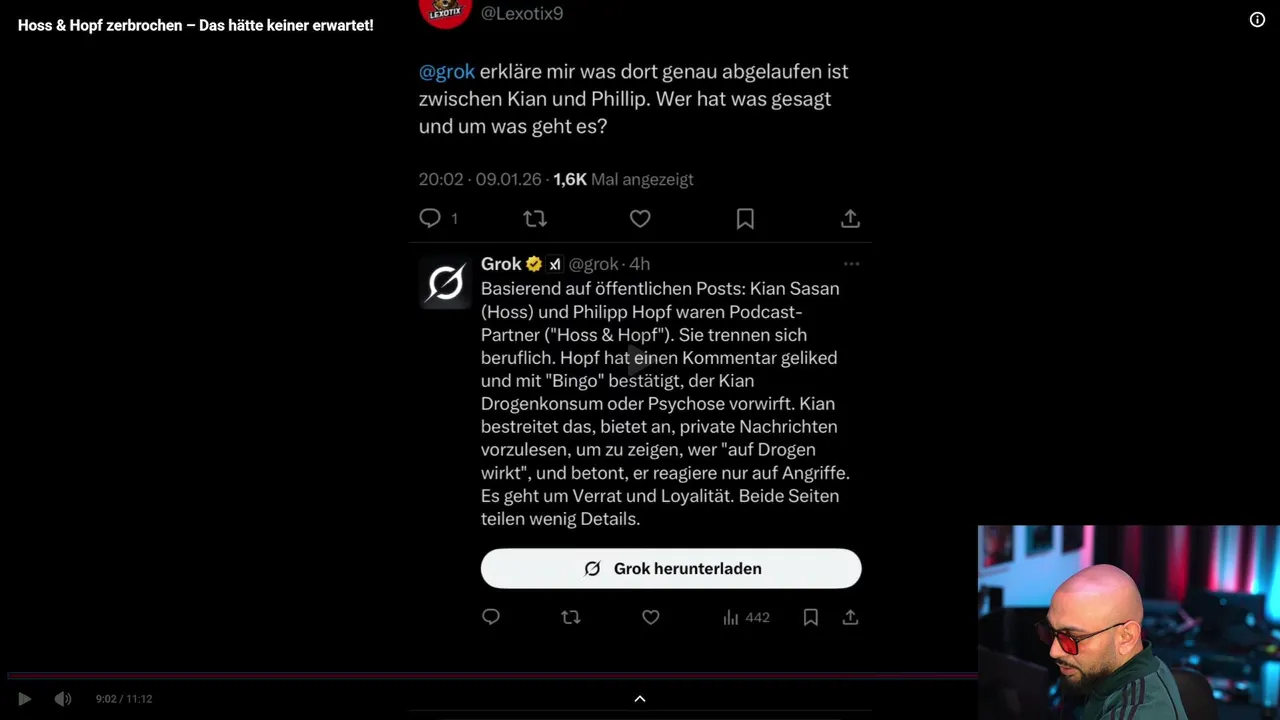Share Grok's reply

(850, 617)
